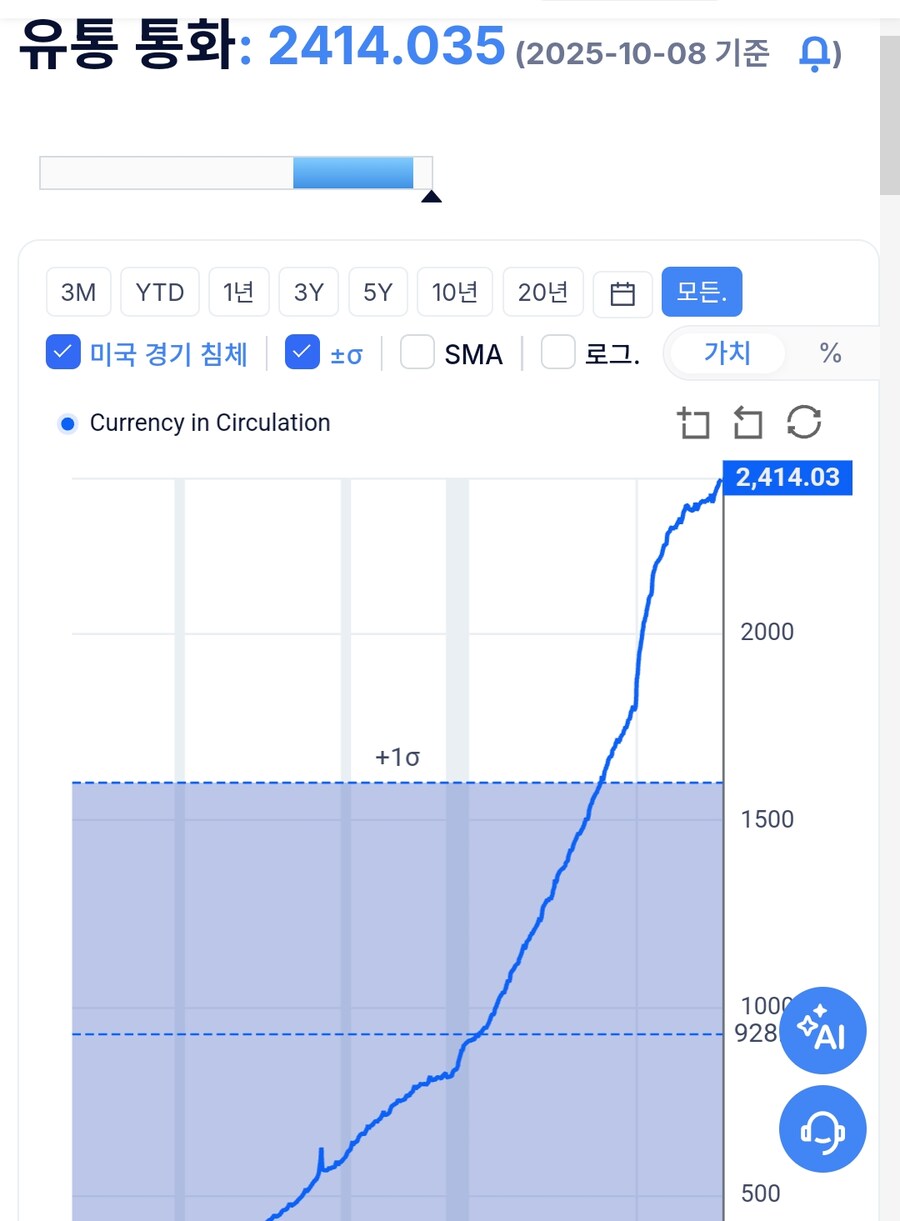Enable the 로그. log scale checkbox
900x1221 pixels.
[558, 353]
